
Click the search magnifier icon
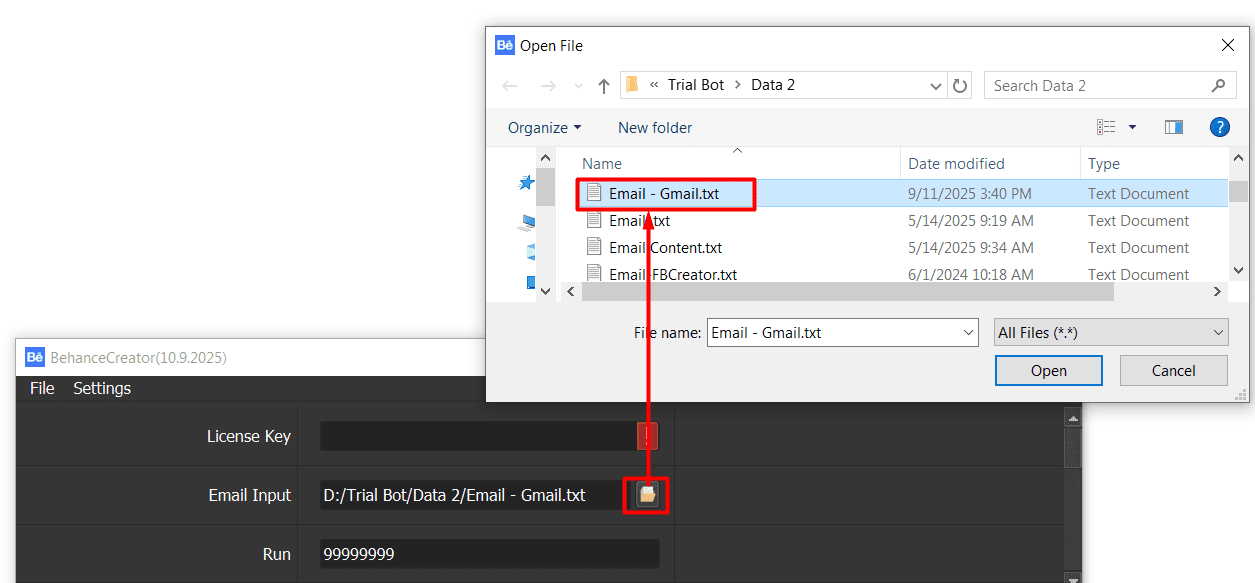point(1217,86)
